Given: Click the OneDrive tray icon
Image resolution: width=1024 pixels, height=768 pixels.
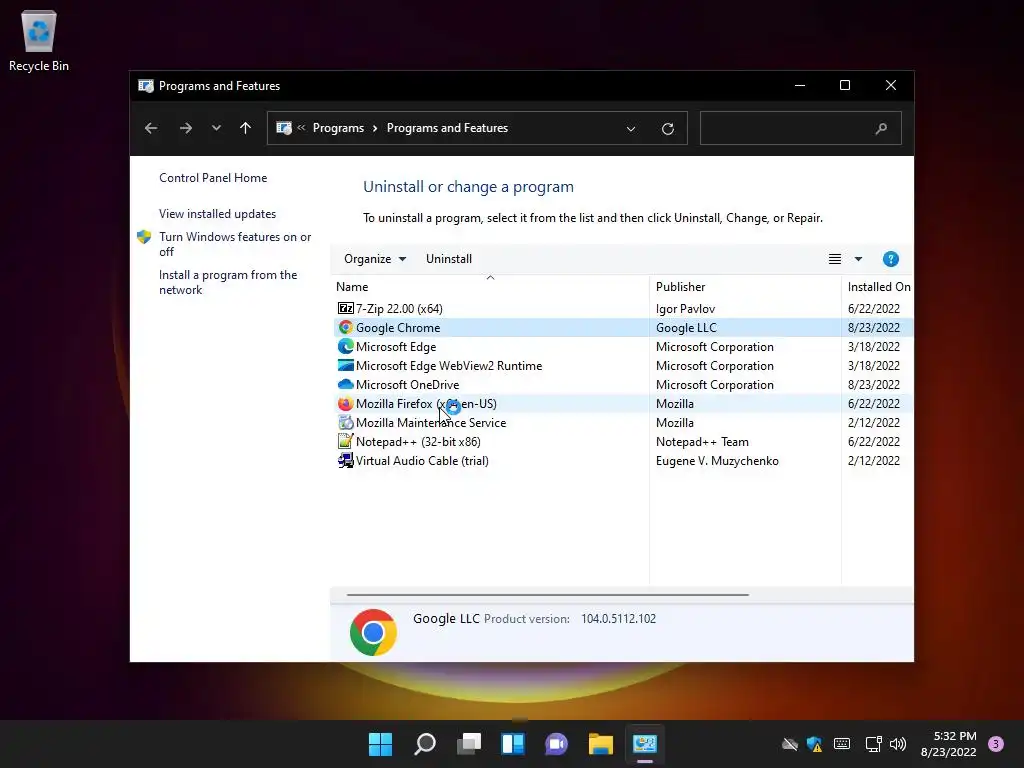Looking at the screenshot, I should pos(790,744).
